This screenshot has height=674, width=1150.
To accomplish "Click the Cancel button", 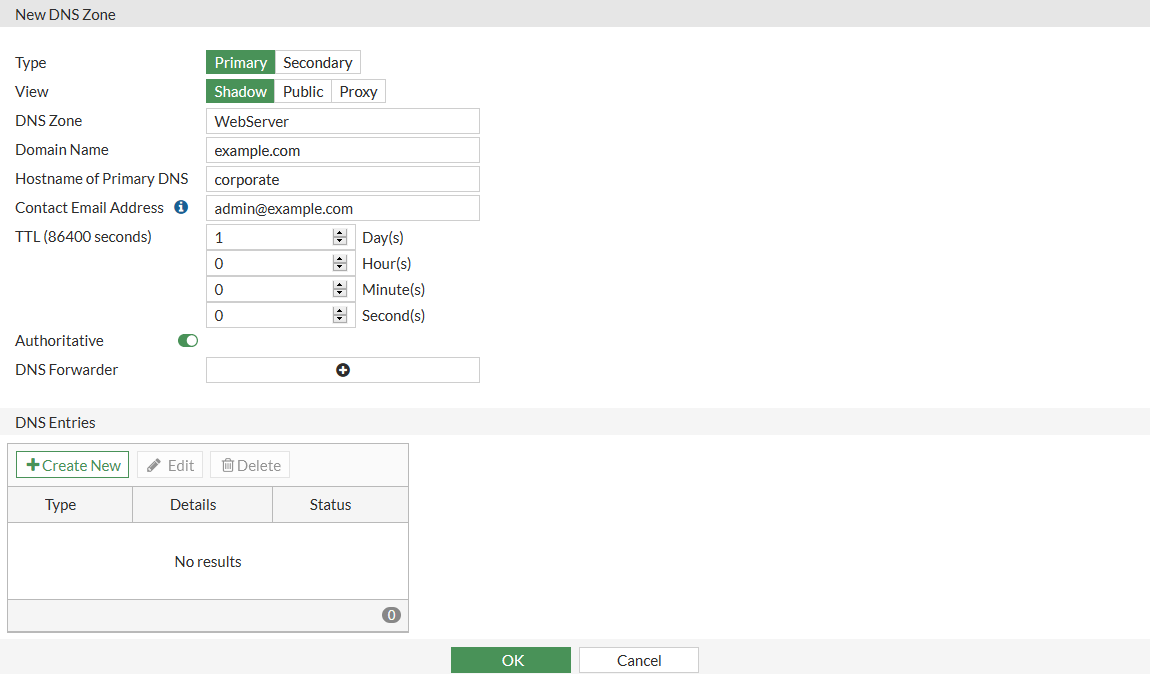I will point(638,660).
